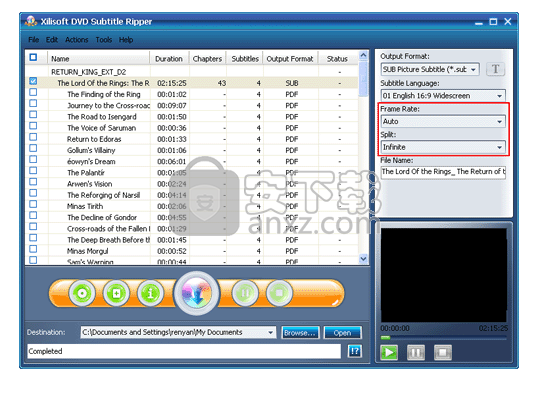Click the Open DVD disc icon
The width and height of the screenshot is (554, 395).
pyautogui.click(x=82, y=293)
